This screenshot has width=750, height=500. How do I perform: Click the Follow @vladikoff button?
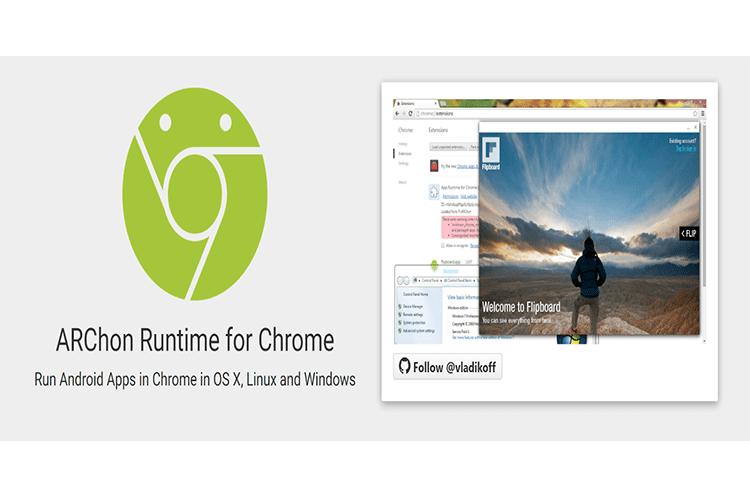447,367
